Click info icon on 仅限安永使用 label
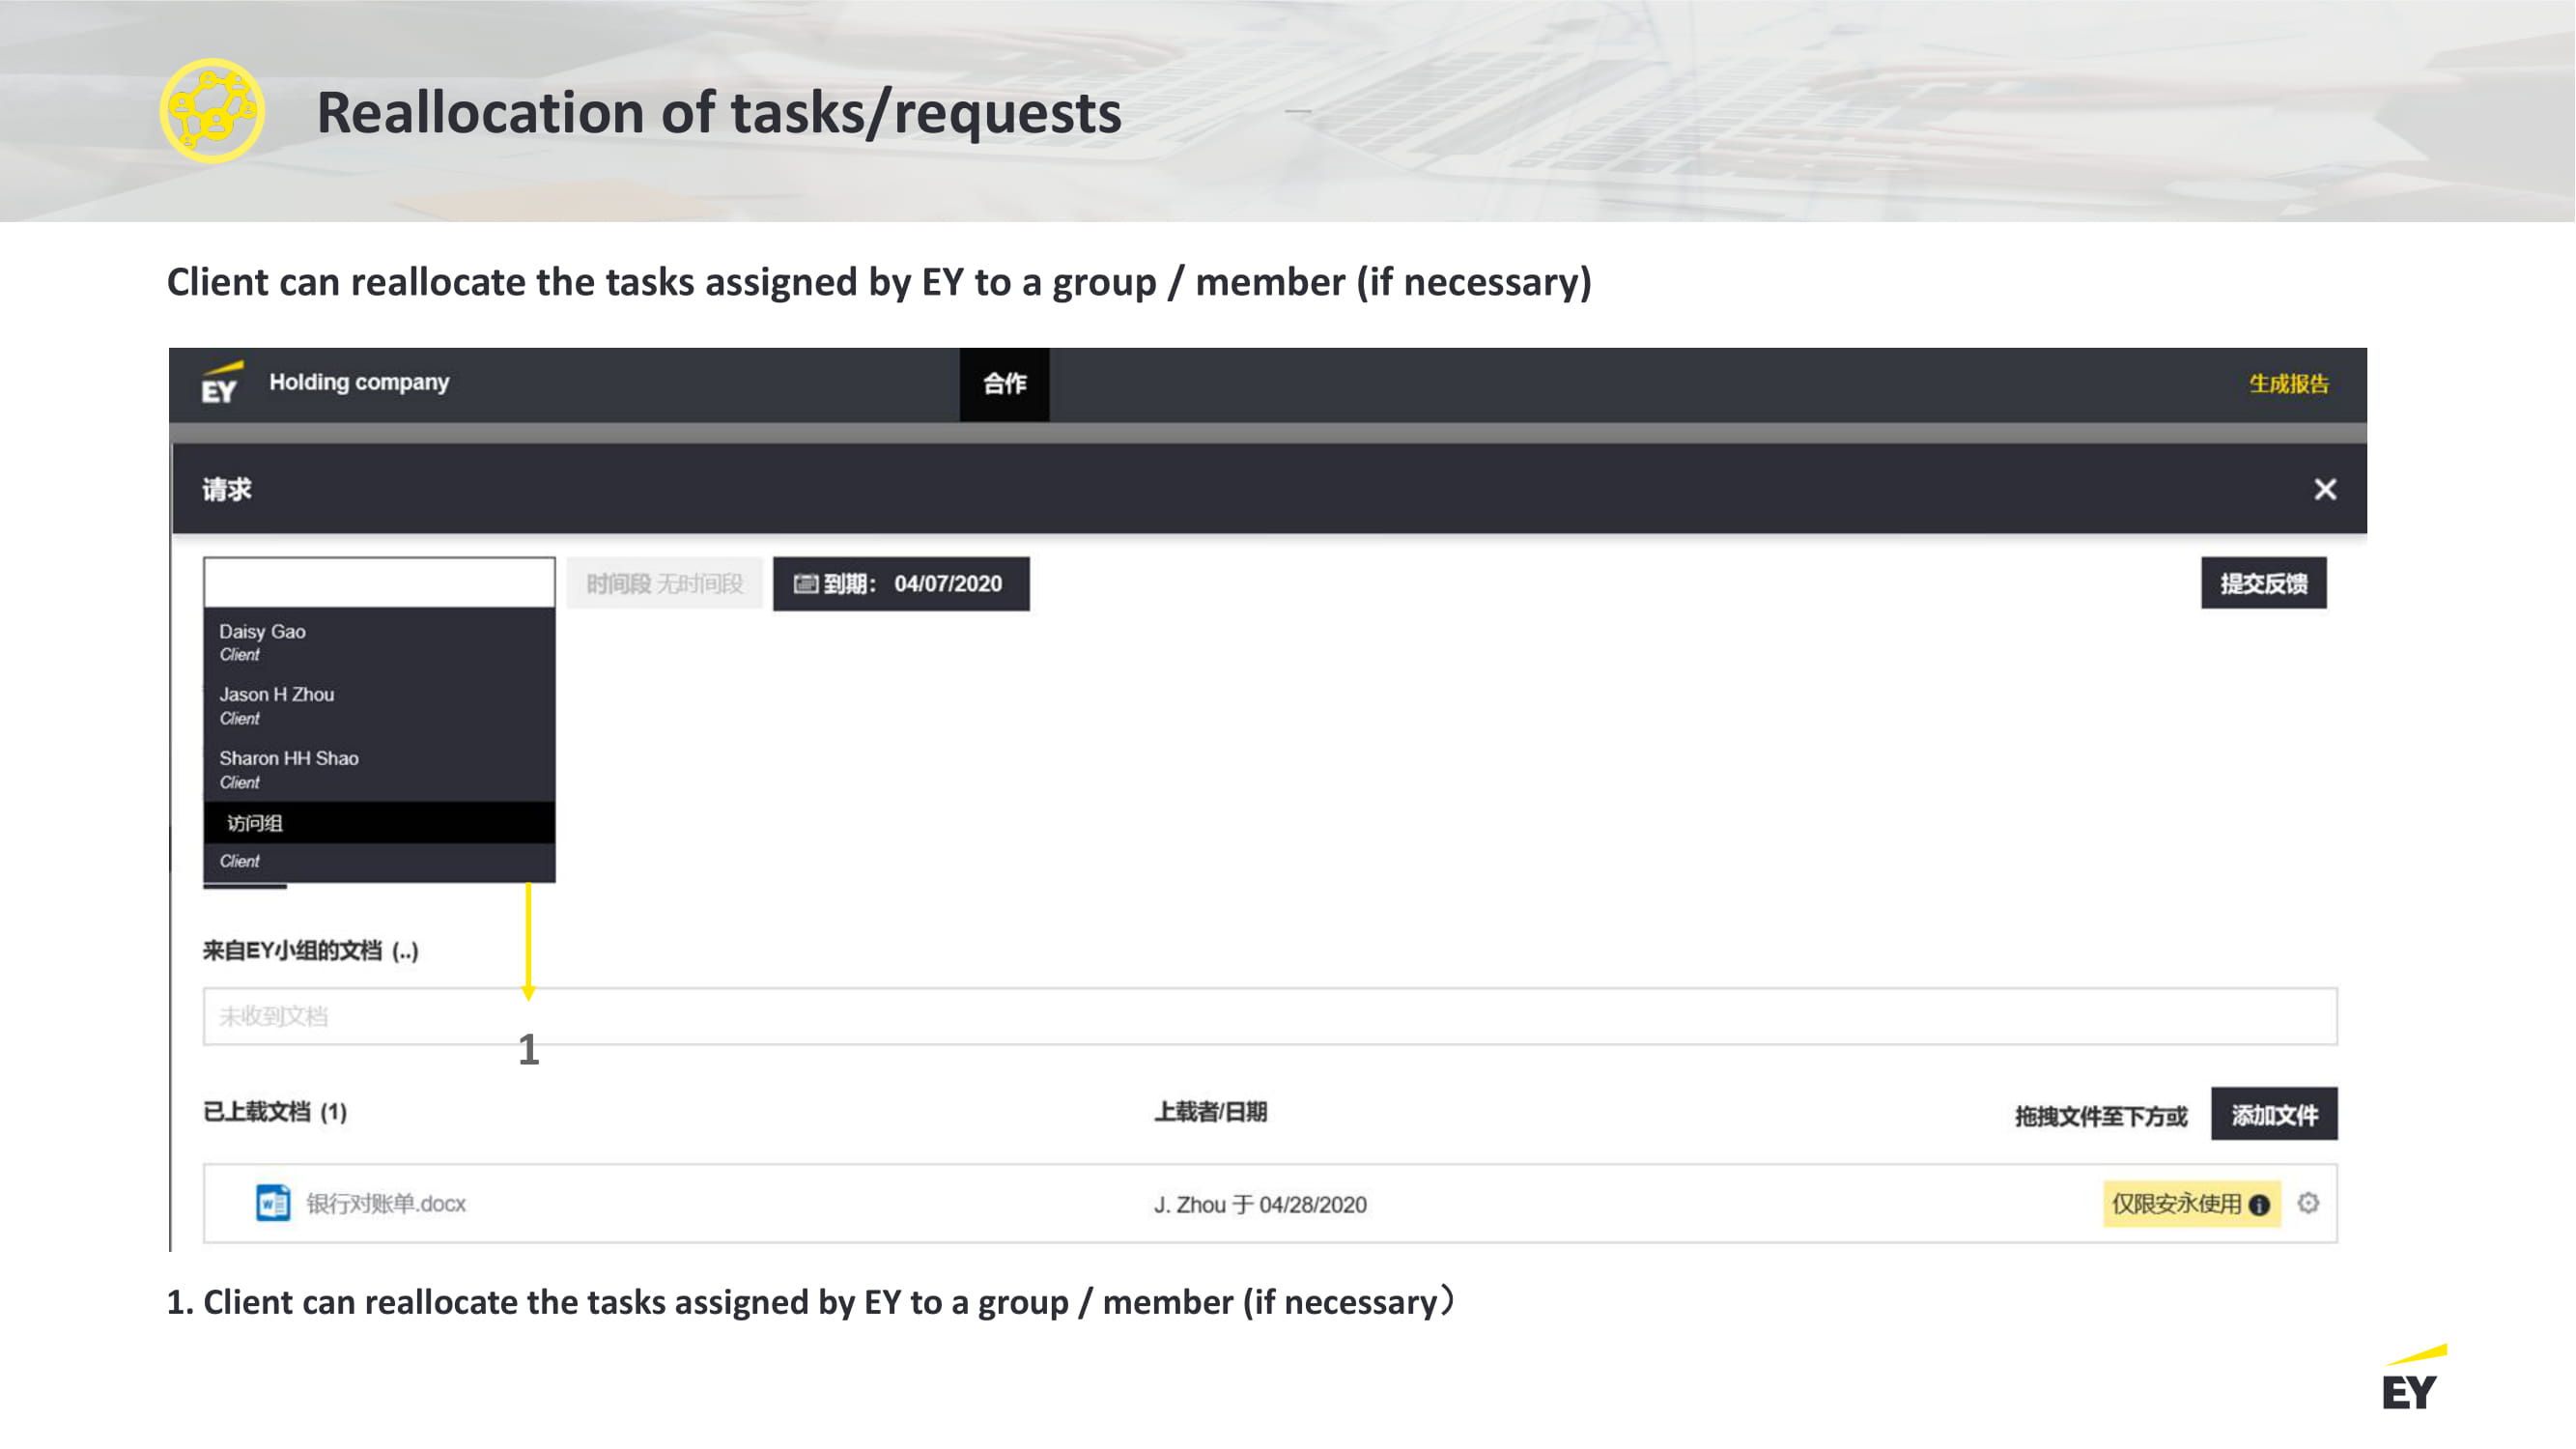Image resolution: width=2576 pixels, height=1449 pixels. [x=2259, y=1205]
